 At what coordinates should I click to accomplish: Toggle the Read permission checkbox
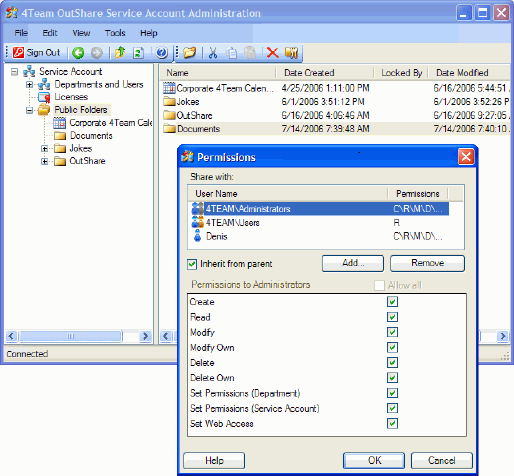click(392, 317)
